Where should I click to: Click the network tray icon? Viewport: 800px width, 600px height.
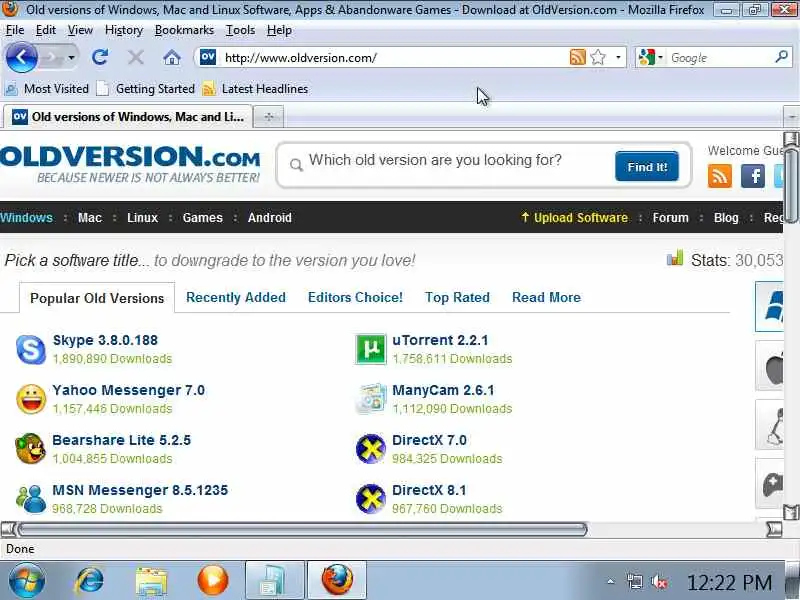635,582
